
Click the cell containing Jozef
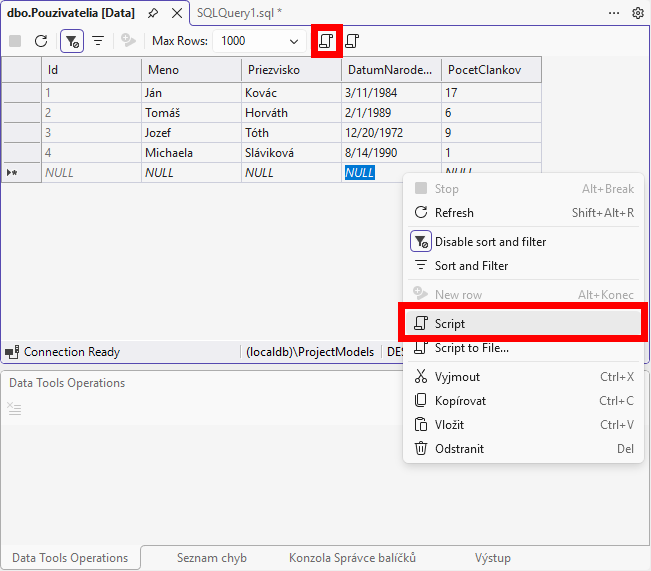[x=191, y=132]
